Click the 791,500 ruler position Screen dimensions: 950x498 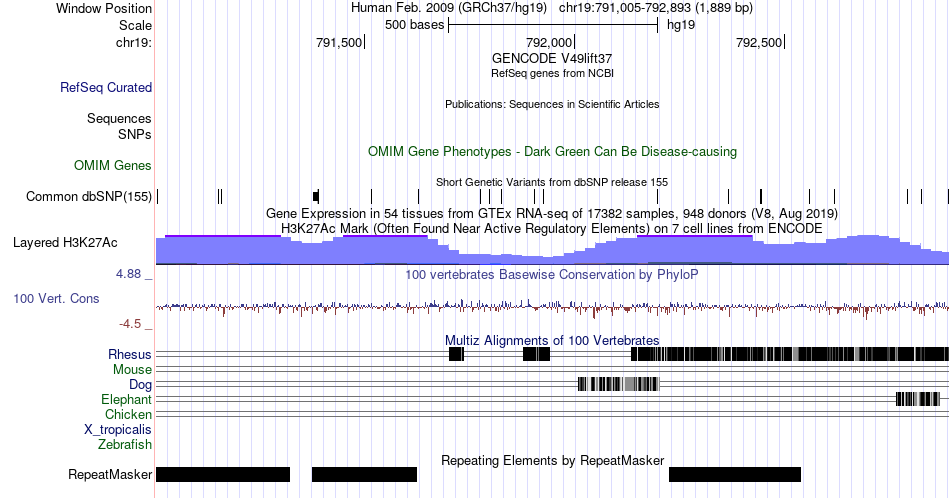[x=339, y=42]
